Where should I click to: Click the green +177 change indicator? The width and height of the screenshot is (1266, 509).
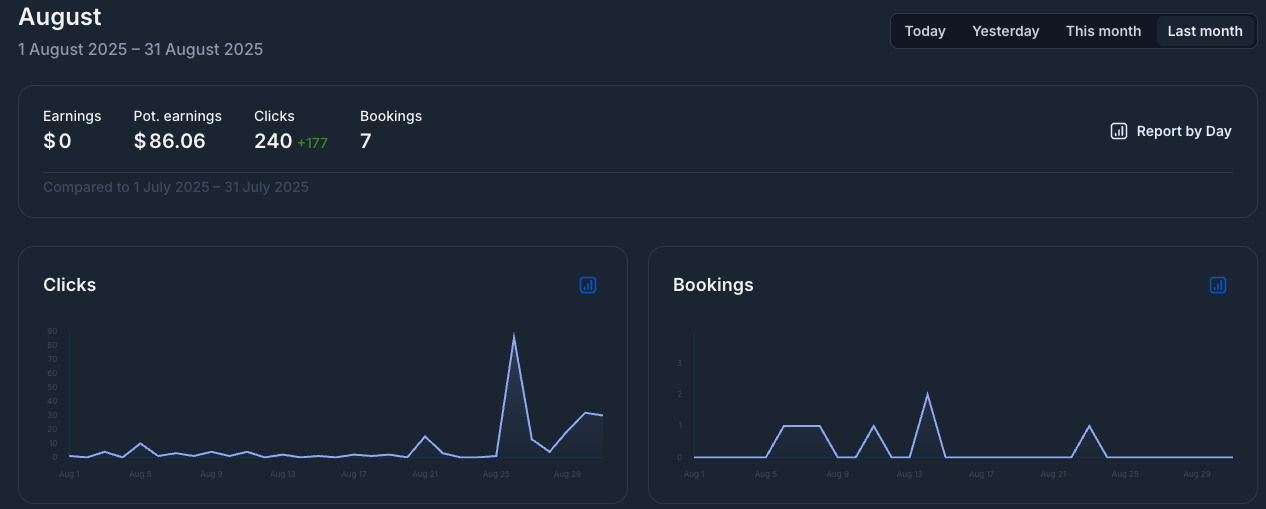pyautogui.click(x=312, y=143)
